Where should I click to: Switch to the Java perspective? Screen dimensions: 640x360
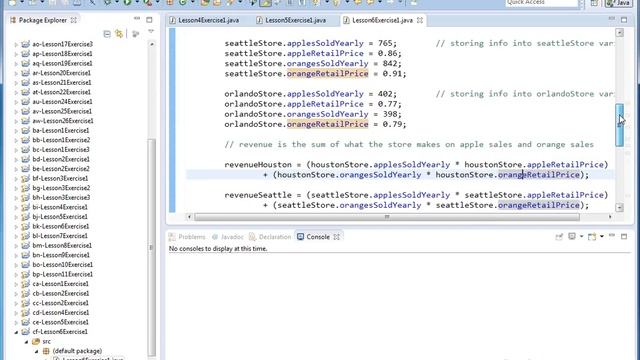619,3
